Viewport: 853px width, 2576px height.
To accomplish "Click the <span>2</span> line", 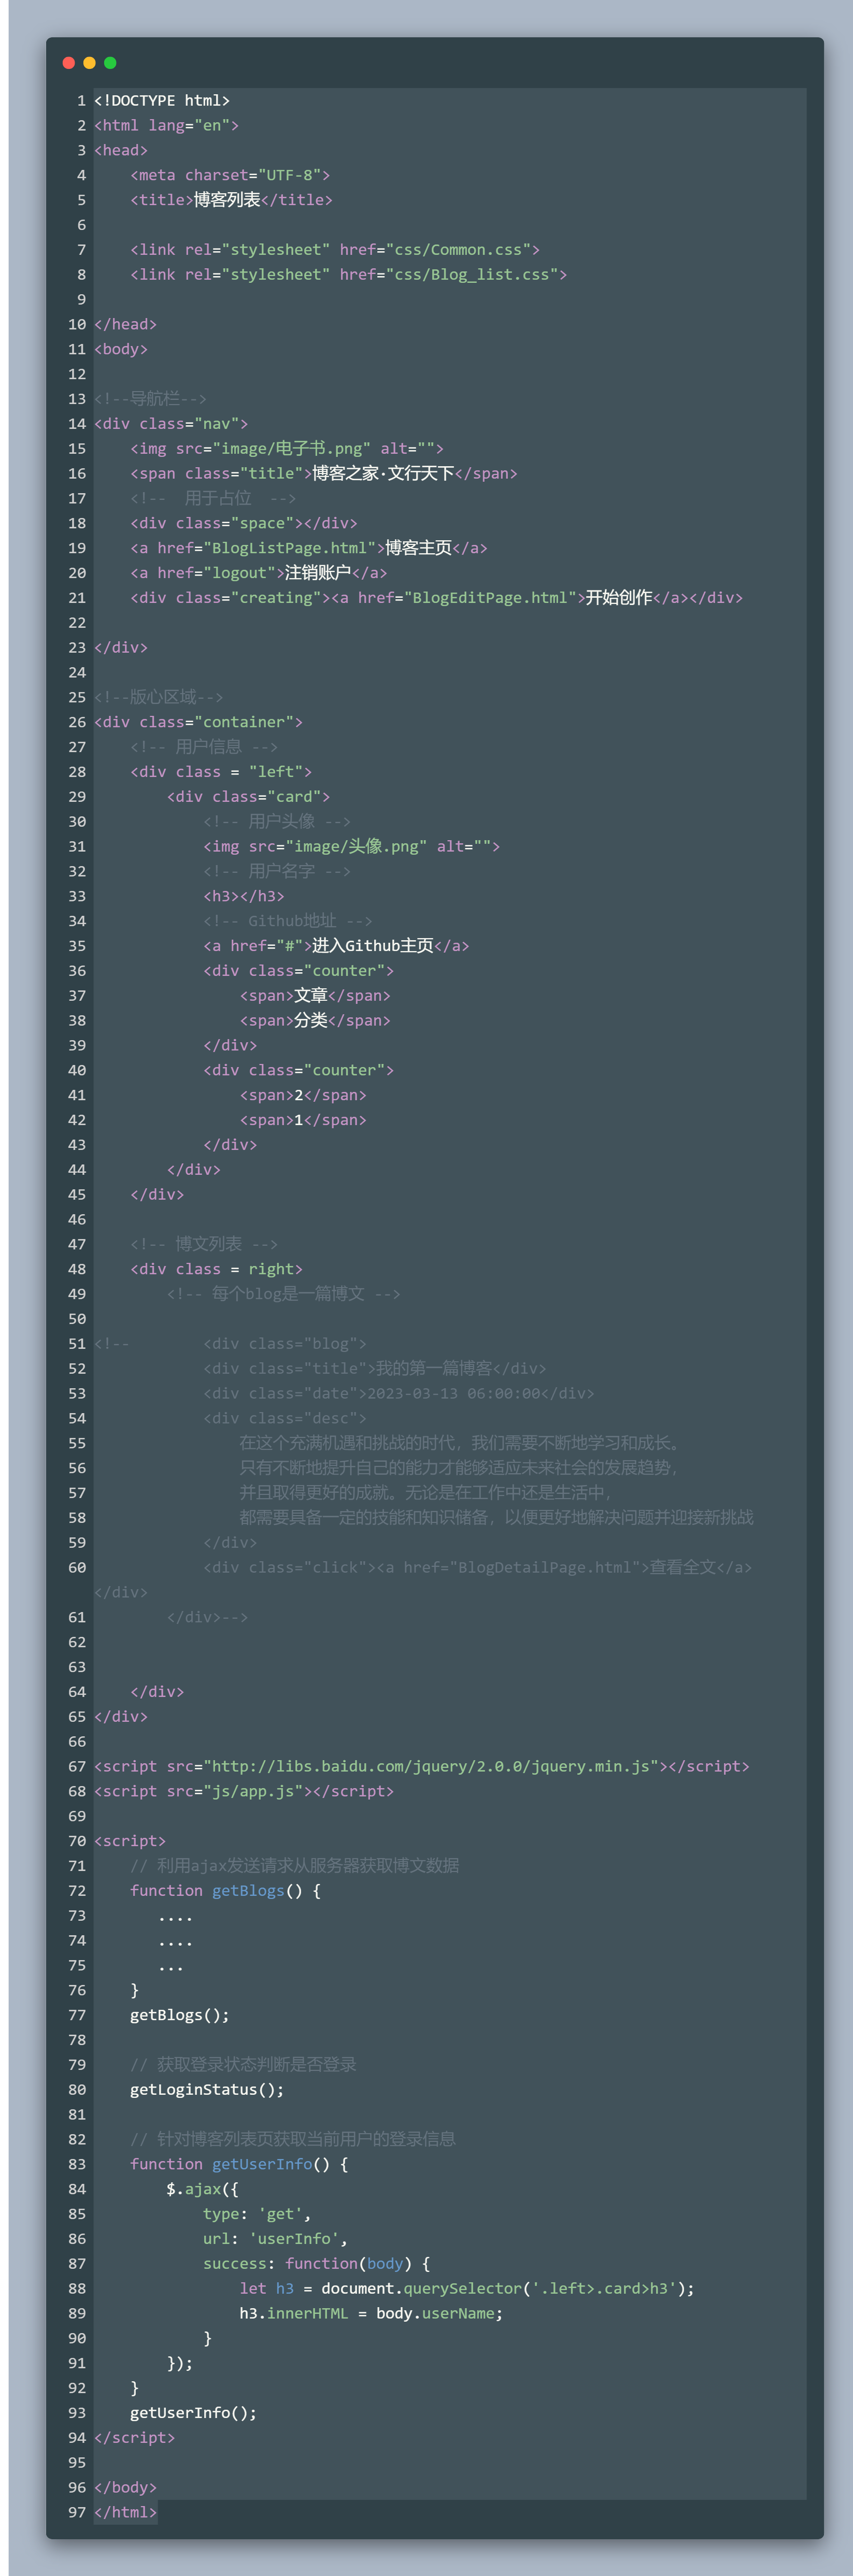I will click(x=302, y=1096).
